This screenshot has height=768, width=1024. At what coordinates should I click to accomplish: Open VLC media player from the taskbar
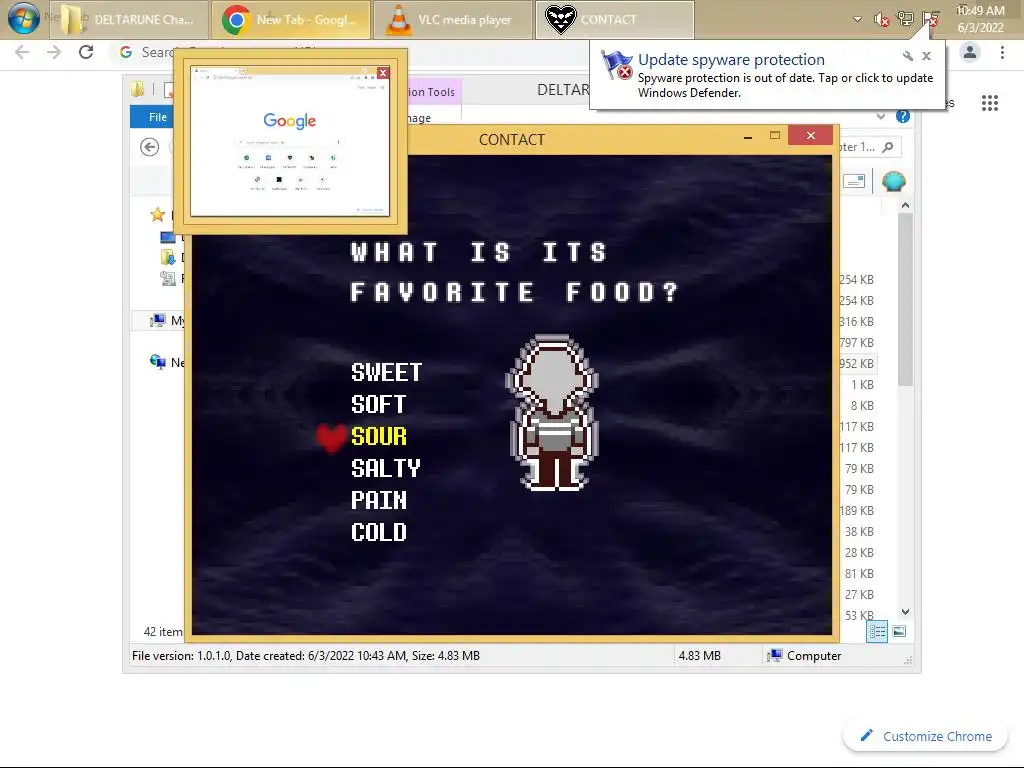453,20
